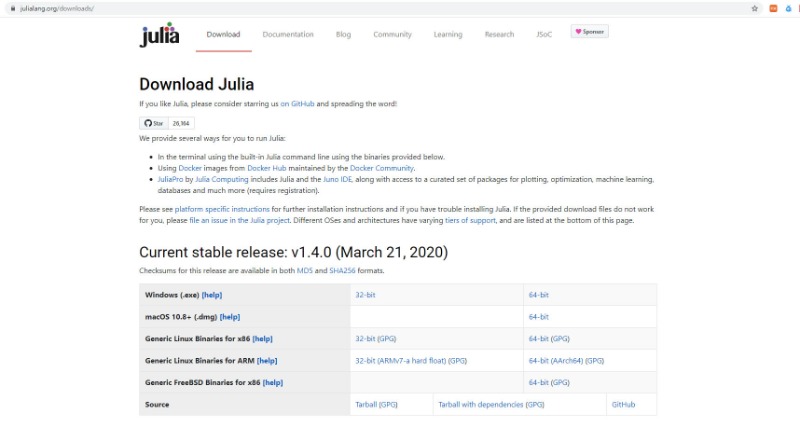Image resolution: width=800 pixels, height=439 pixels.
Task: Click the GitHub Star button
Action: pos(154,123)
